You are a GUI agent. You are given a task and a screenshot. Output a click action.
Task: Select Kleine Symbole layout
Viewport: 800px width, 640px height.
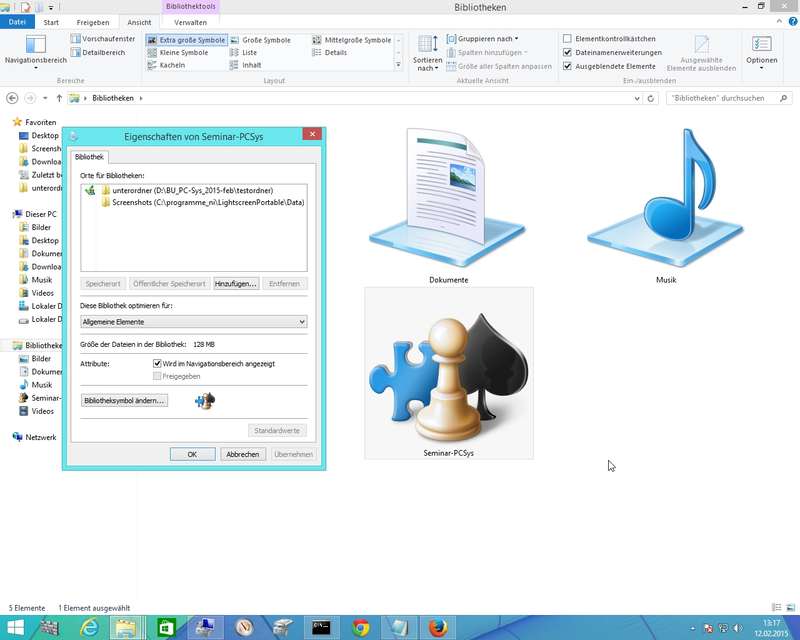pyautogui.click(x=178, y=53)
